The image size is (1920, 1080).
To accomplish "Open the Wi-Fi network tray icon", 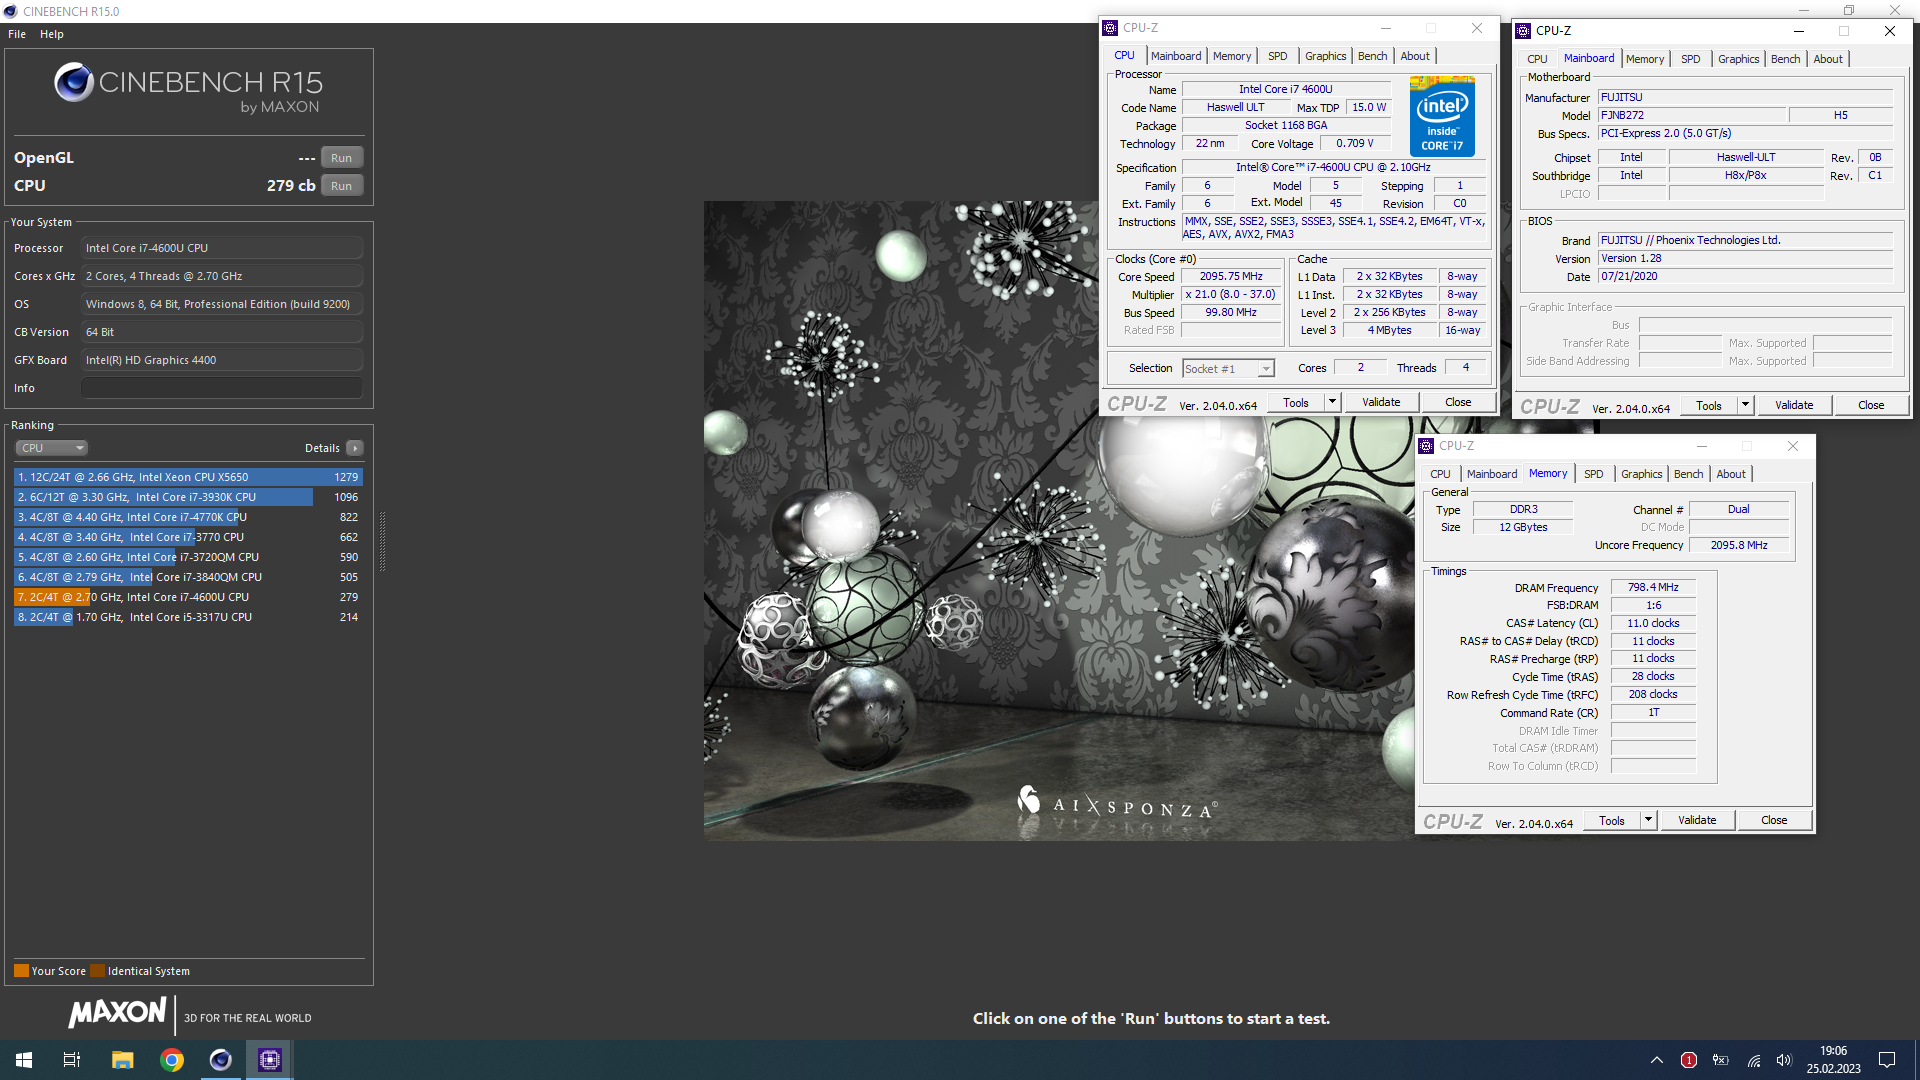I will [x=1753, y=1060].
